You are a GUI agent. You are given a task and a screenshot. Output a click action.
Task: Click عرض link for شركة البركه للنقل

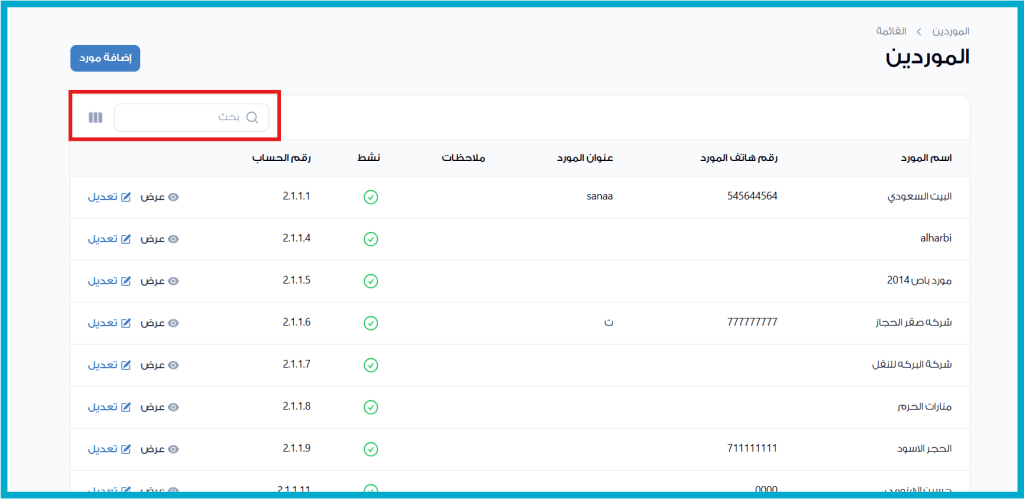click(152, 365)
